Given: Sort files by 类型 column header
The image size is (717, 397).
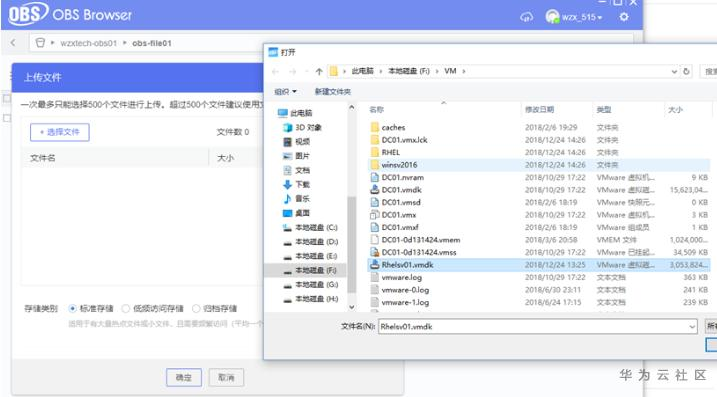Looking at the screenshot, I should point(604,110).
